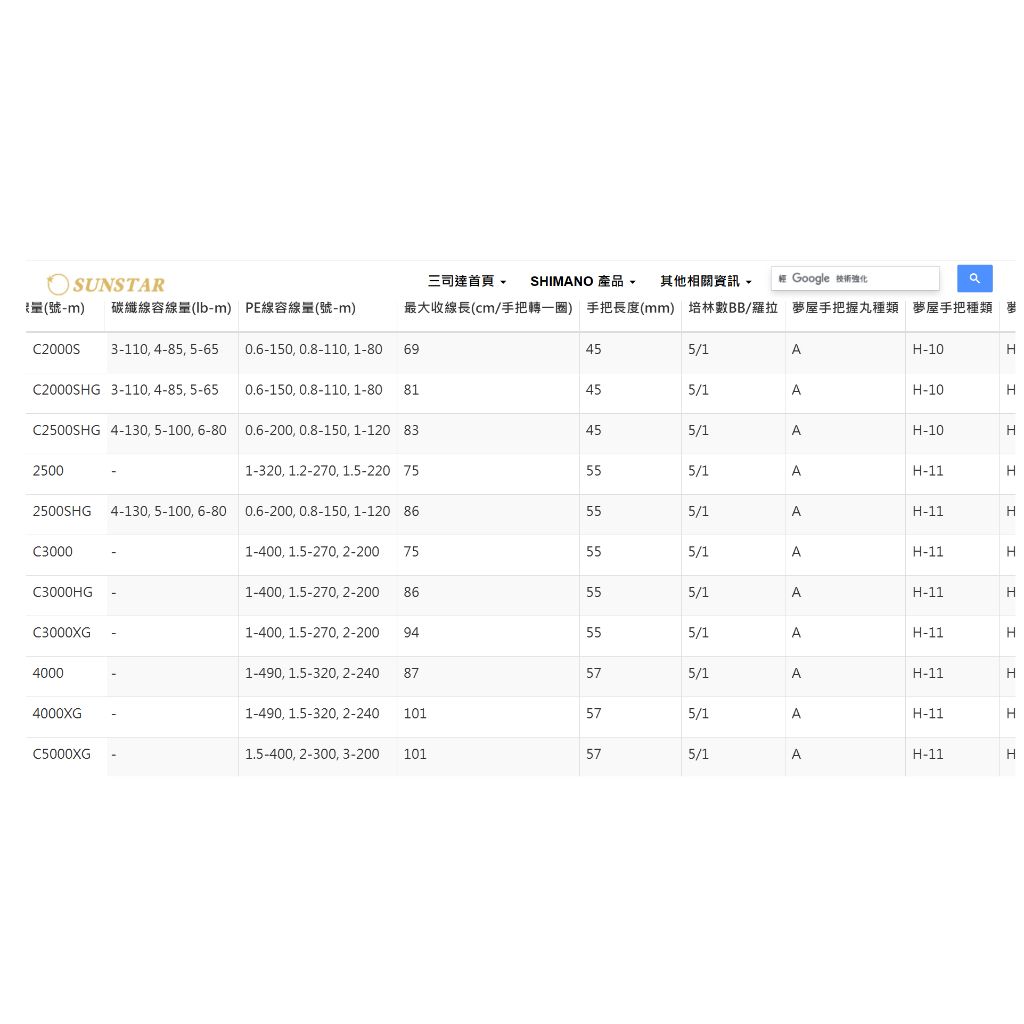Screen dimensions: 1024x1024
Task: Select the C5000XG model row
Action: 61,753
